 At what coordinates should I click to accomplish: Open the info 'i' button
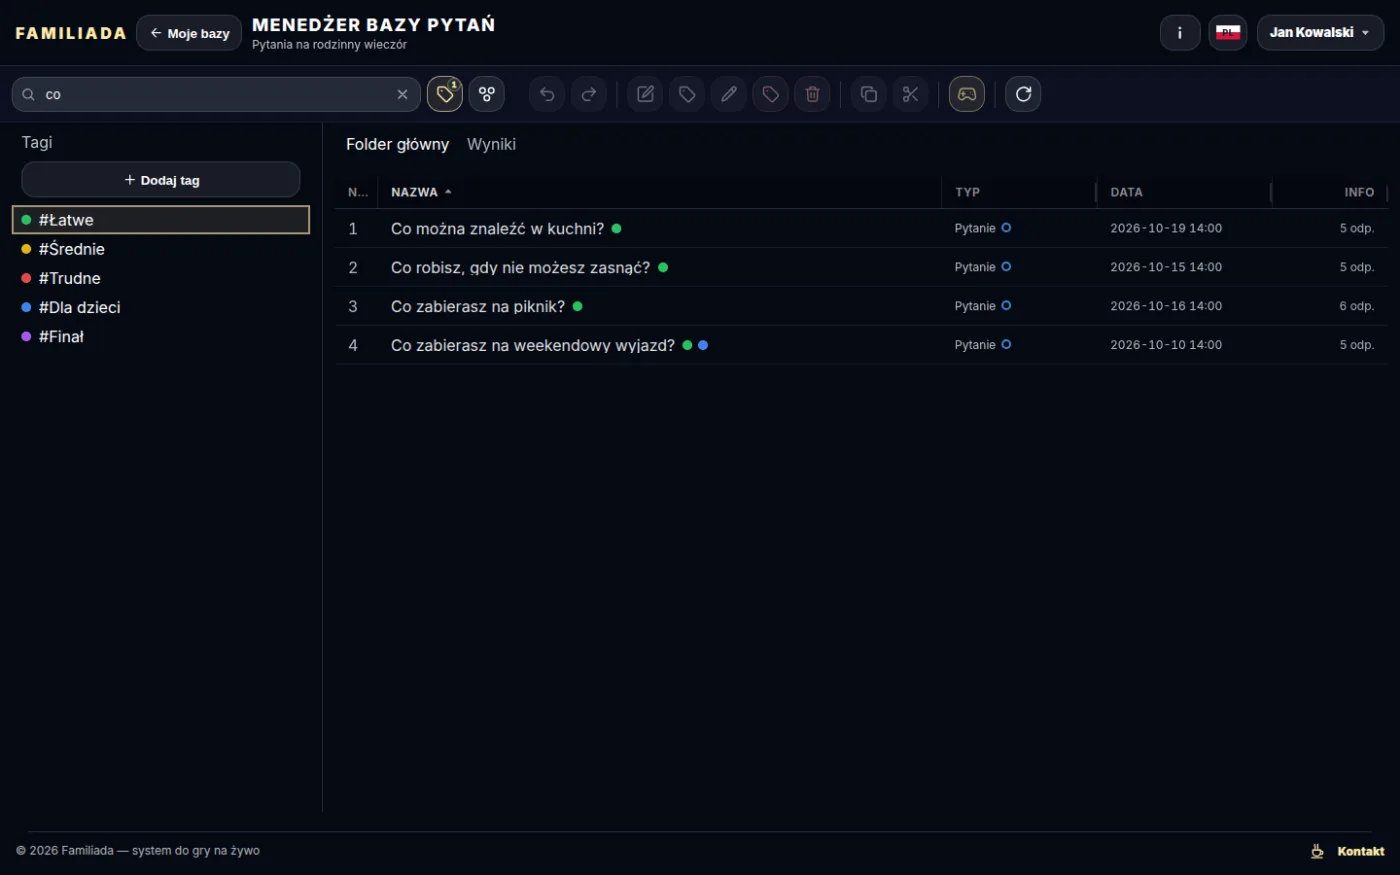point(1180,33)
